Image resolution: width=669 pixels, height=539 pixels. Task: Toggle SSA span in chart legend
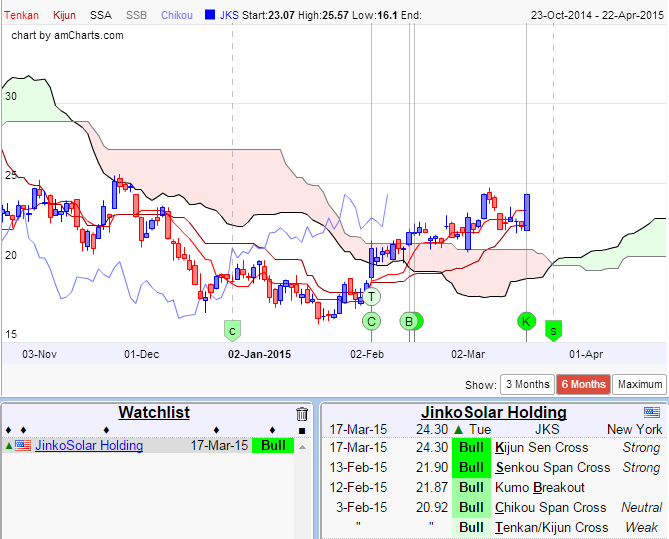pos(101,15)
